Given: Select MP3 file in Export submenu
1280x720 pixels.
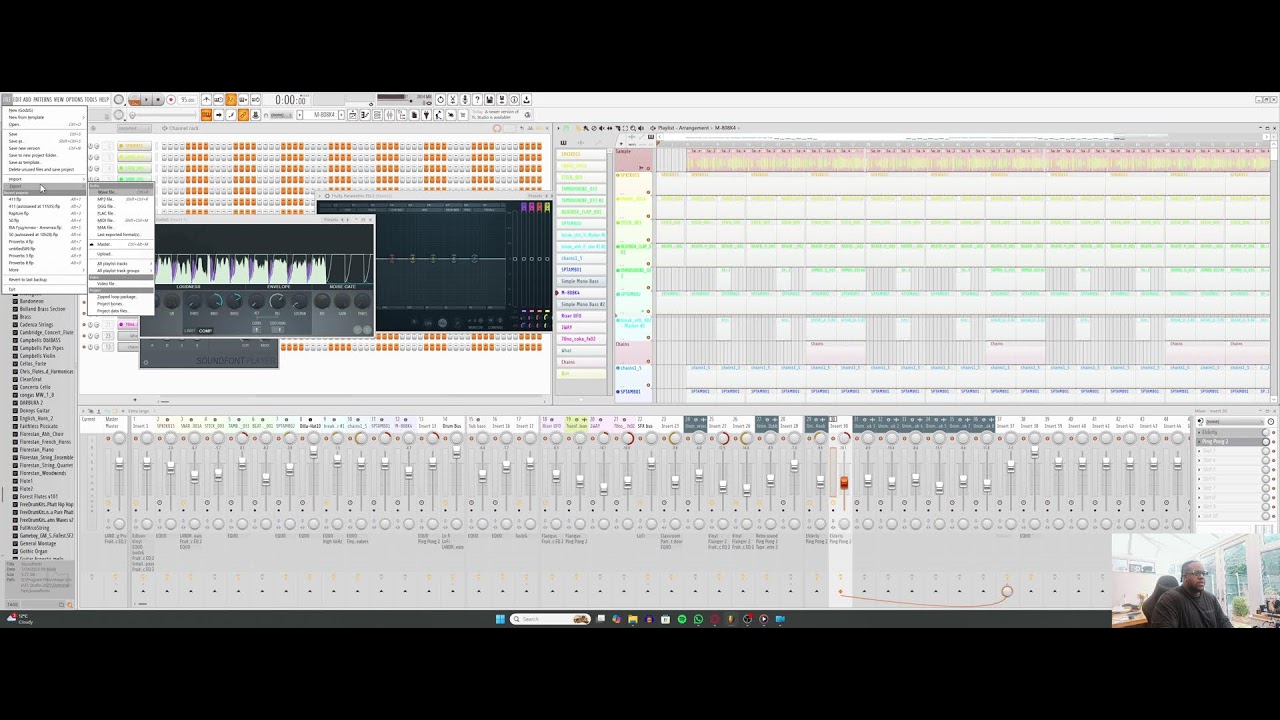Looking at the screenshot, I should 121,199.
